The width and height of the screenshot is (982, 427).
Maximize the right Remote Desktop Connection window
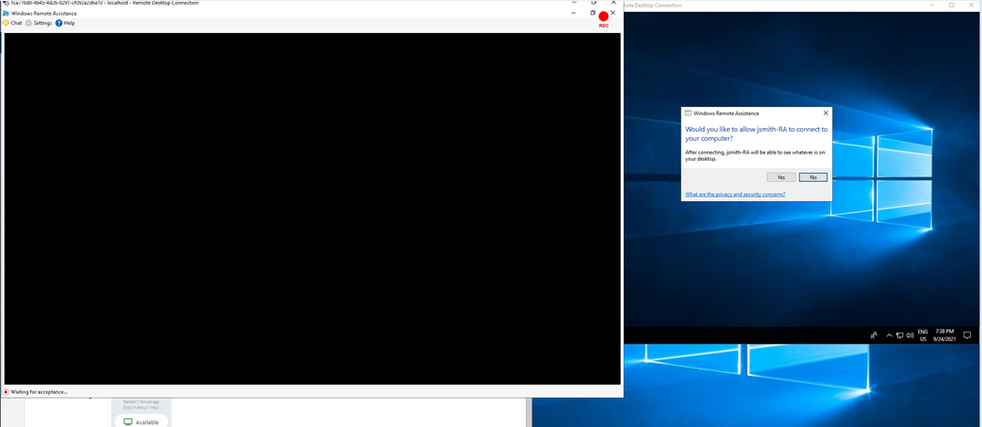pos(952,5)
